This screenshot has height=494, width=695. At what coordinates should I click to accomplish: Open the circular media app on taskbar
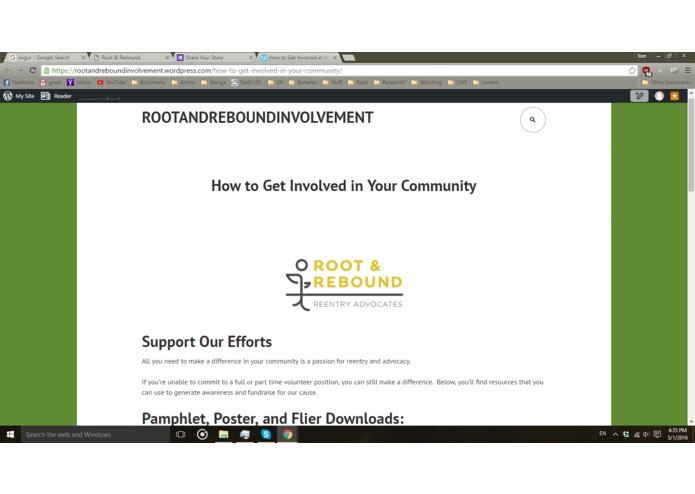pyautogui.click(x=202, y=435)
